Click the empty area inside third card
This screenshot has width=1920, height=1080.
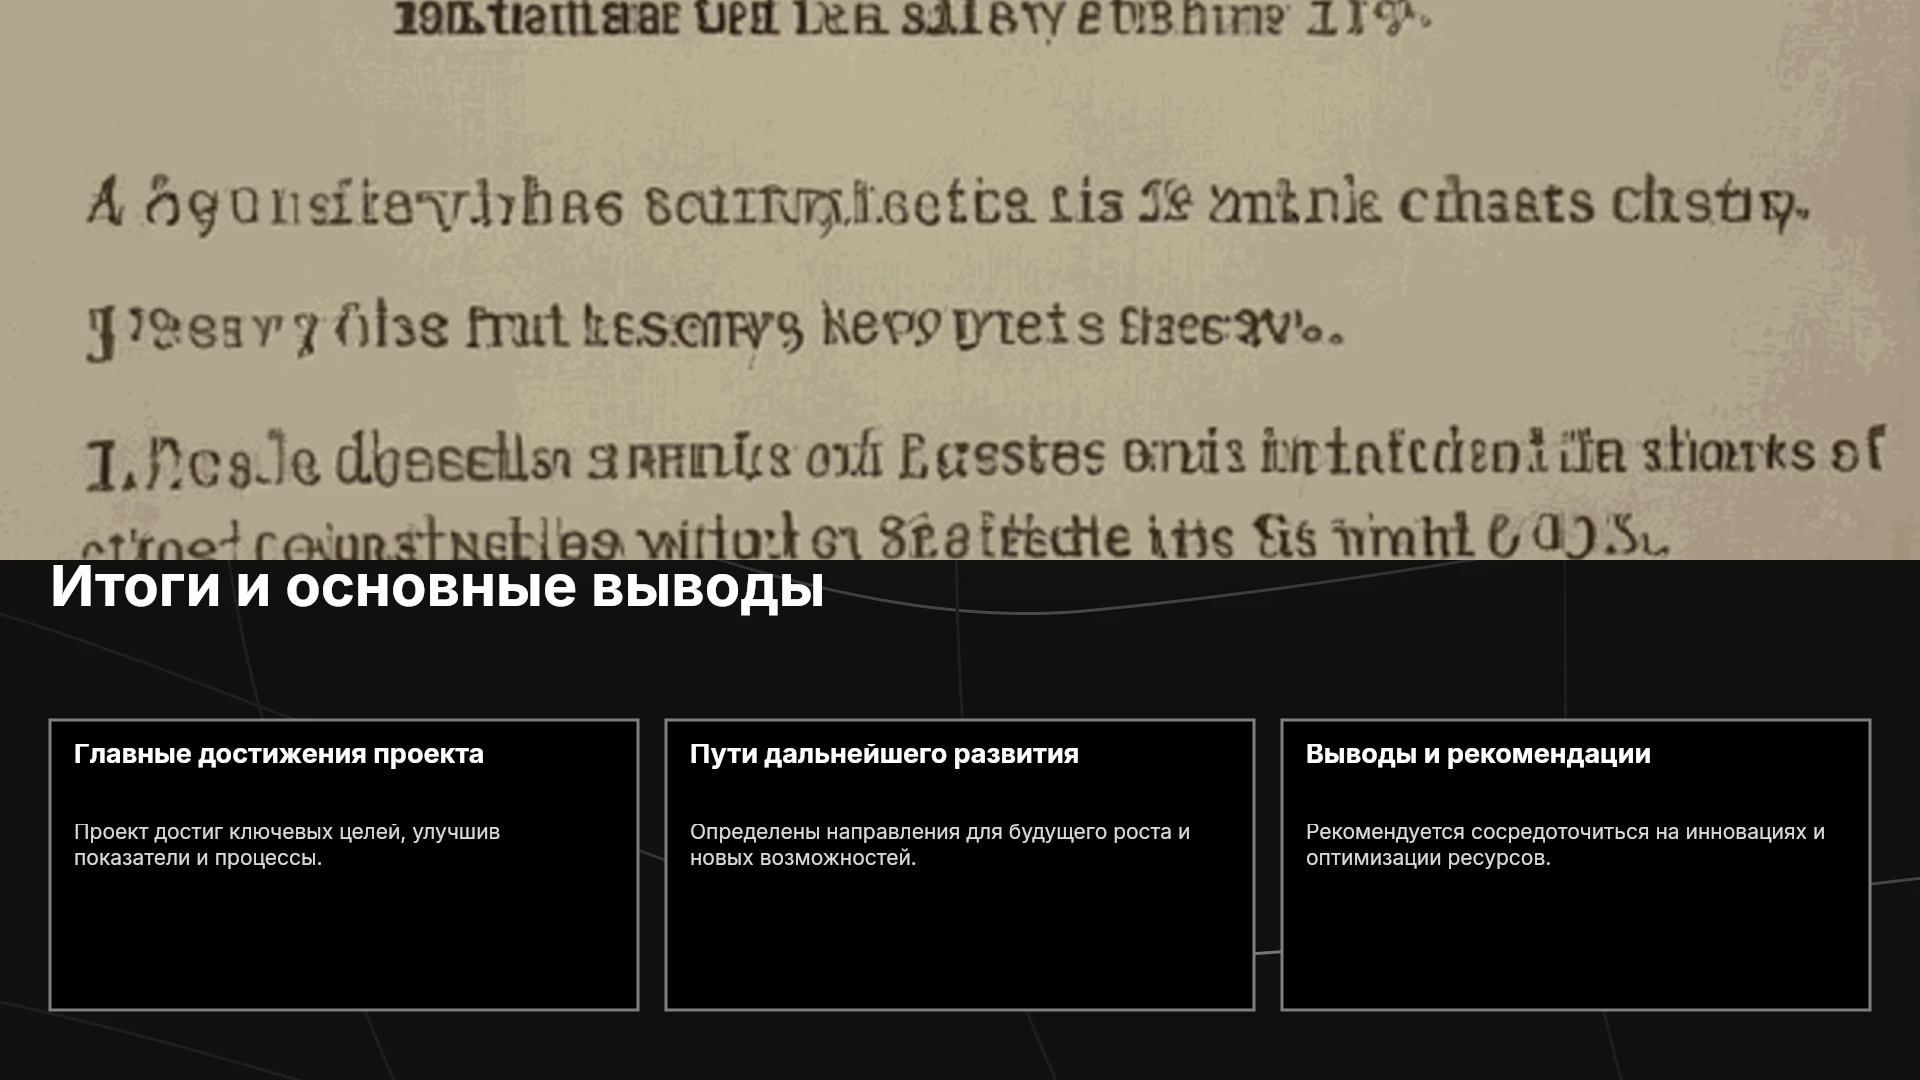click(x=1576, y=940)
